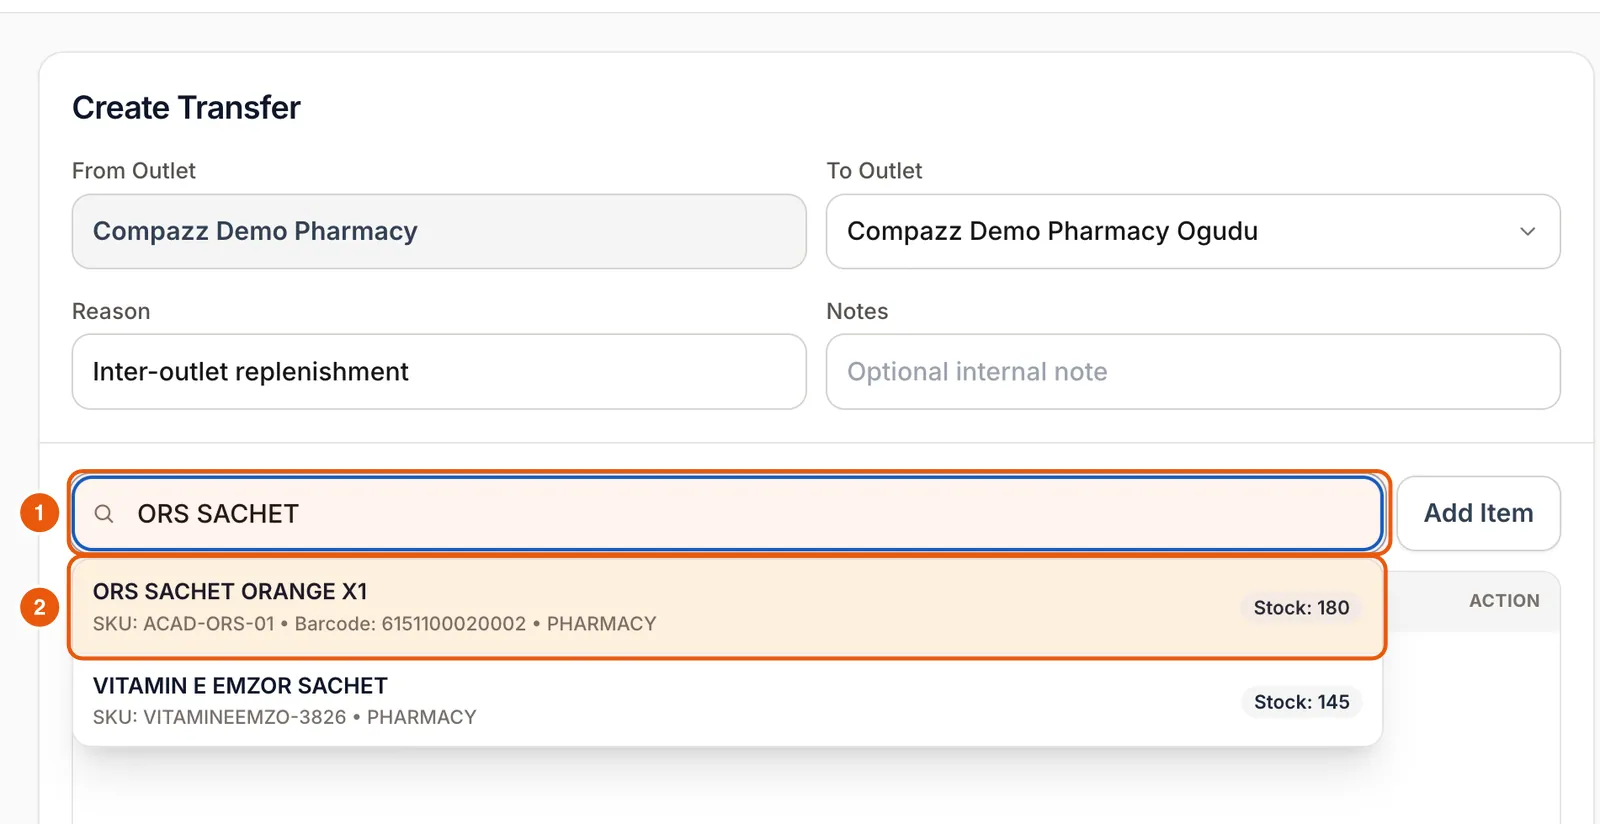Screen dimensions: 1600x824
Task: Focus the ORS SACHET search field
Action: tap(728, 513)
